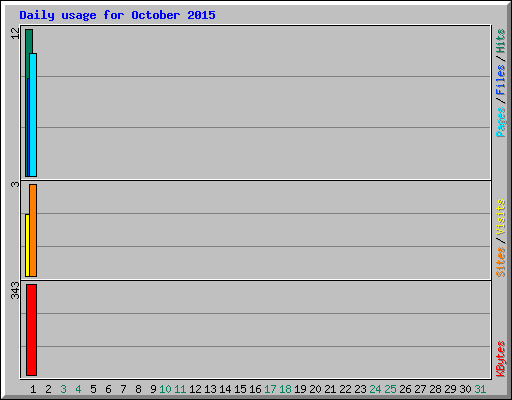Click the 343 KBytes axis value

pyautogui.click(x=15, y=290)
